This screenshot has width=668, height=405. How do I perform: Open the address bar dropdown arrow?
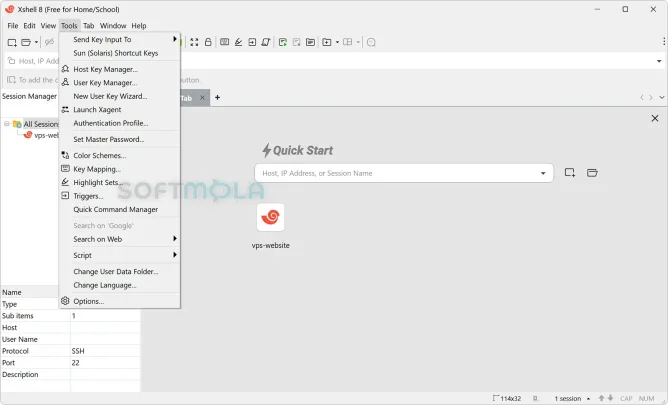tap(659, 61)
